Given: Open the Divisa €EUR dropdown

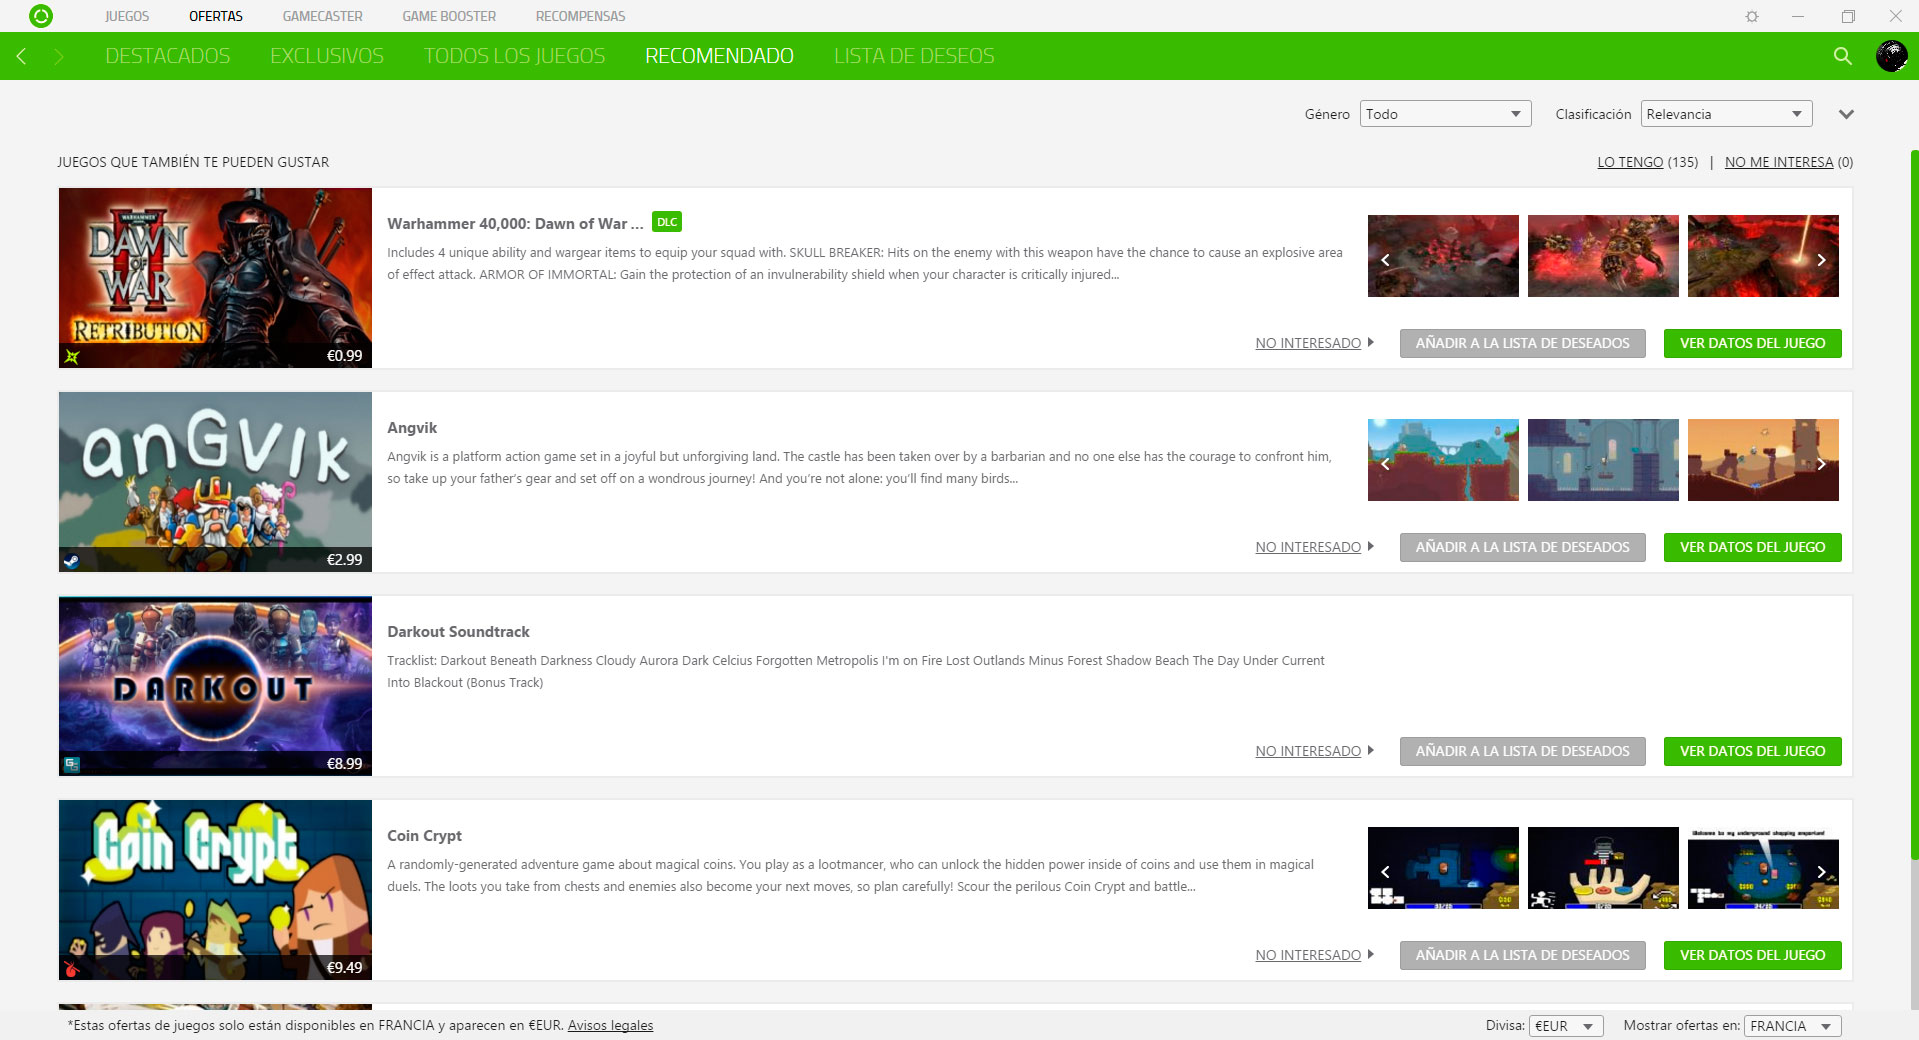Looking at the screenshot, I should (x=1566, y=1026).
